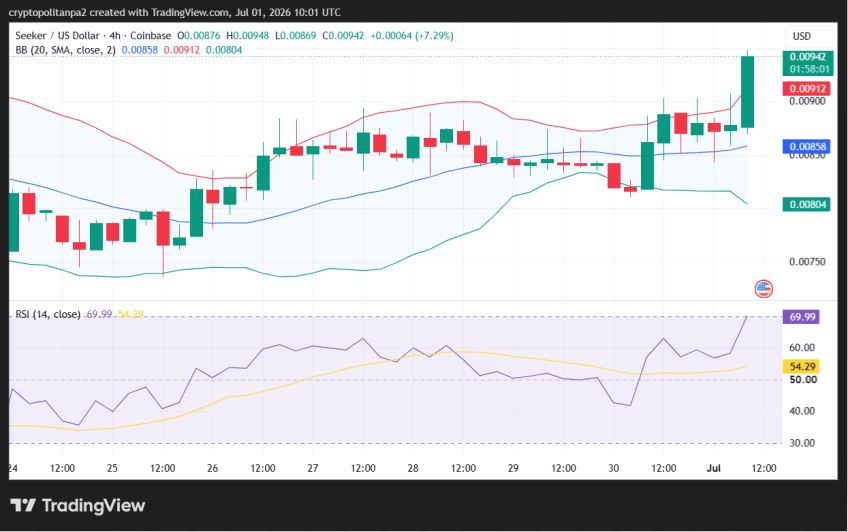Click the high value H0.00948
The height and width of the screenshot is (532, 848).
[x=247, y=36]
